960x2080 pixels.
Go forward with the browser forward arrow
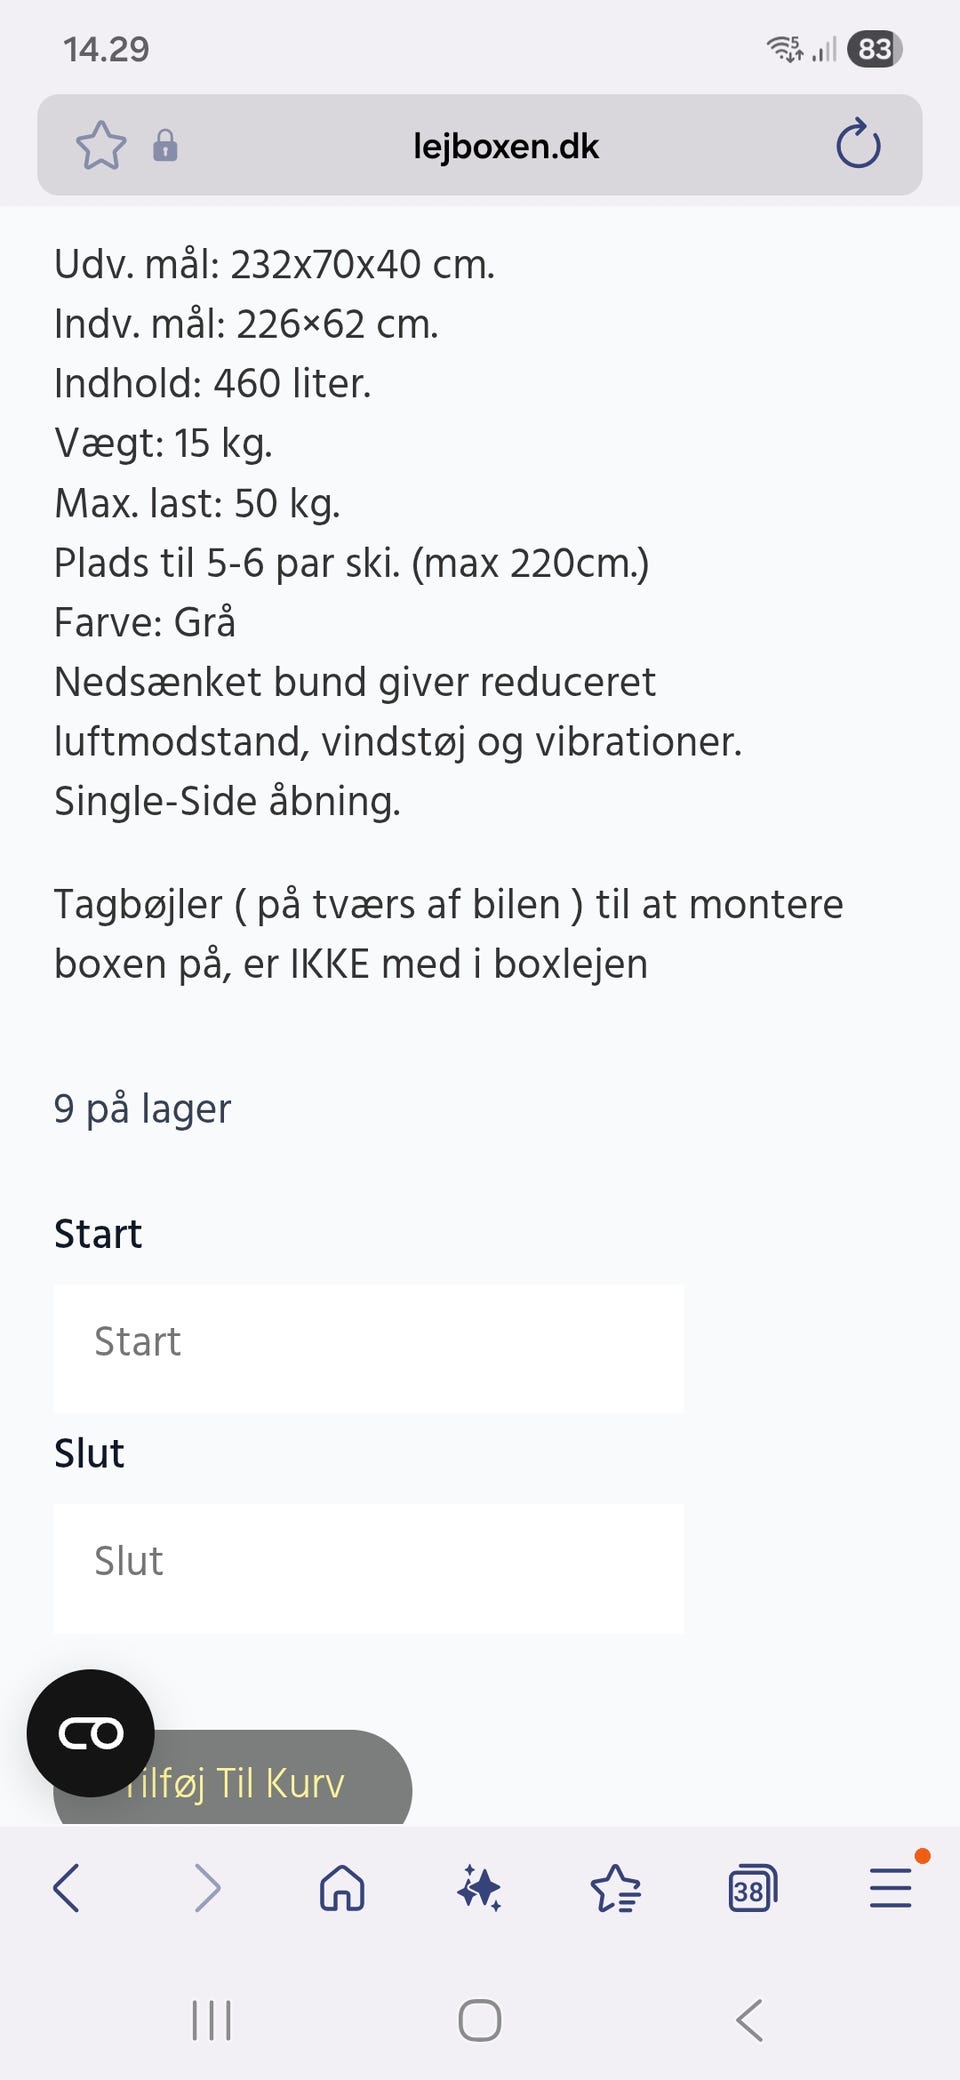coord(206,1889)
